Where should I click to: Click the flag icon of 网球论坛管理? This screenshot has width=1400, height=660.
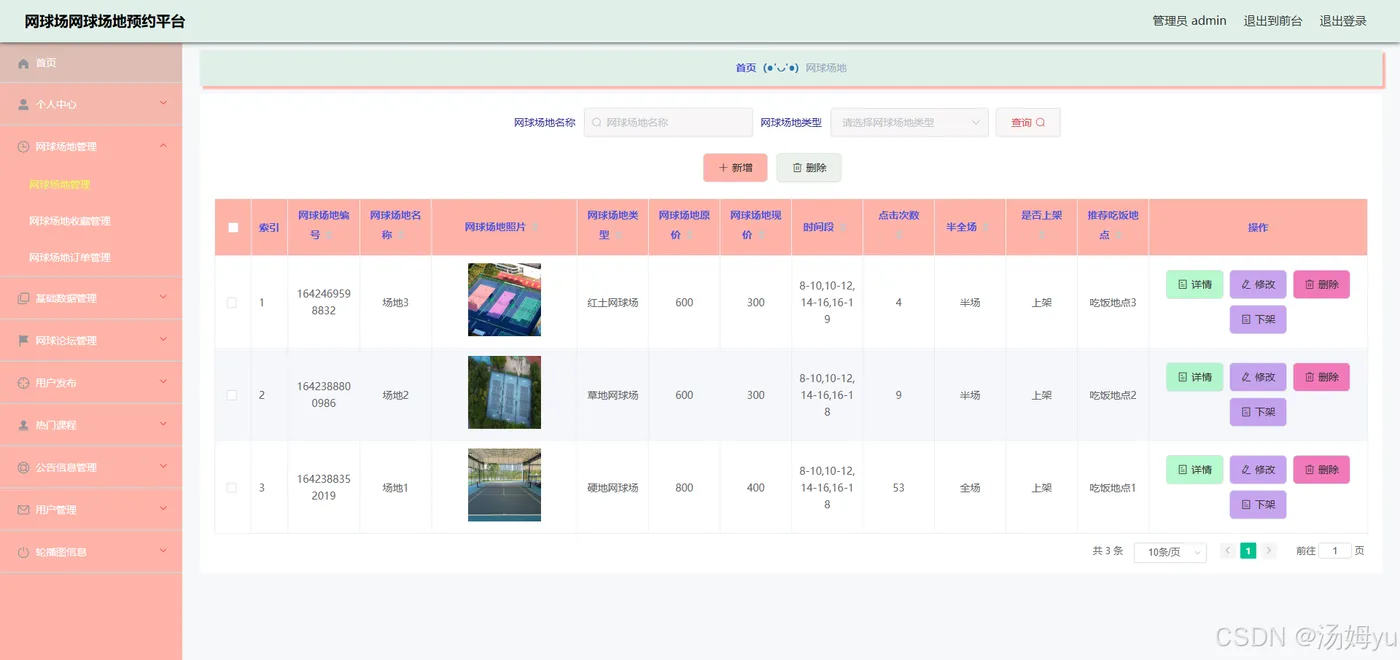24,340
